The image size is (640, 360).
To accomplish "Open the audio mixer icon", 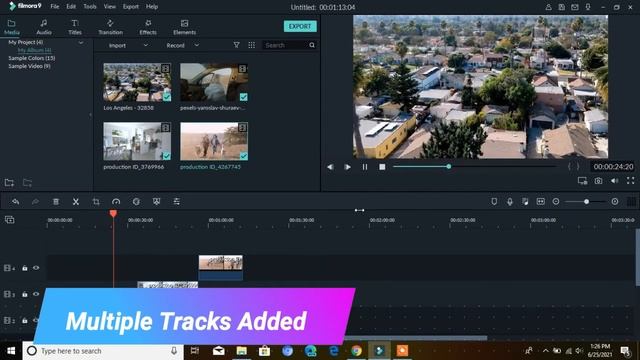I will [525, 202].
